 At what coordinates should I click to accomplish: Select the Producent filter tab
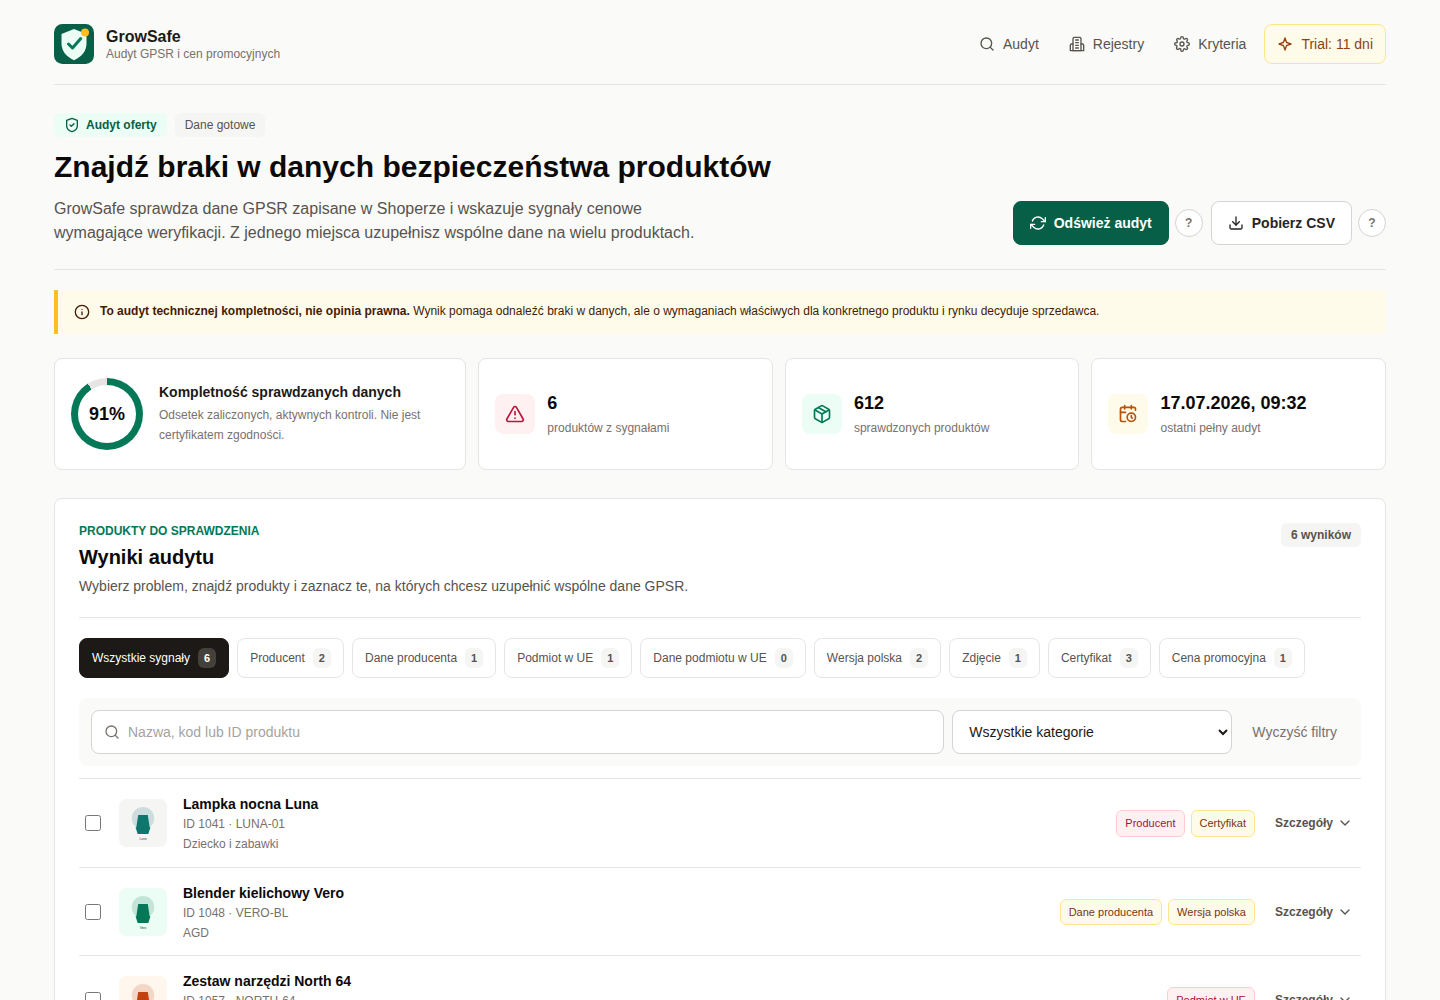coord(290,658)
